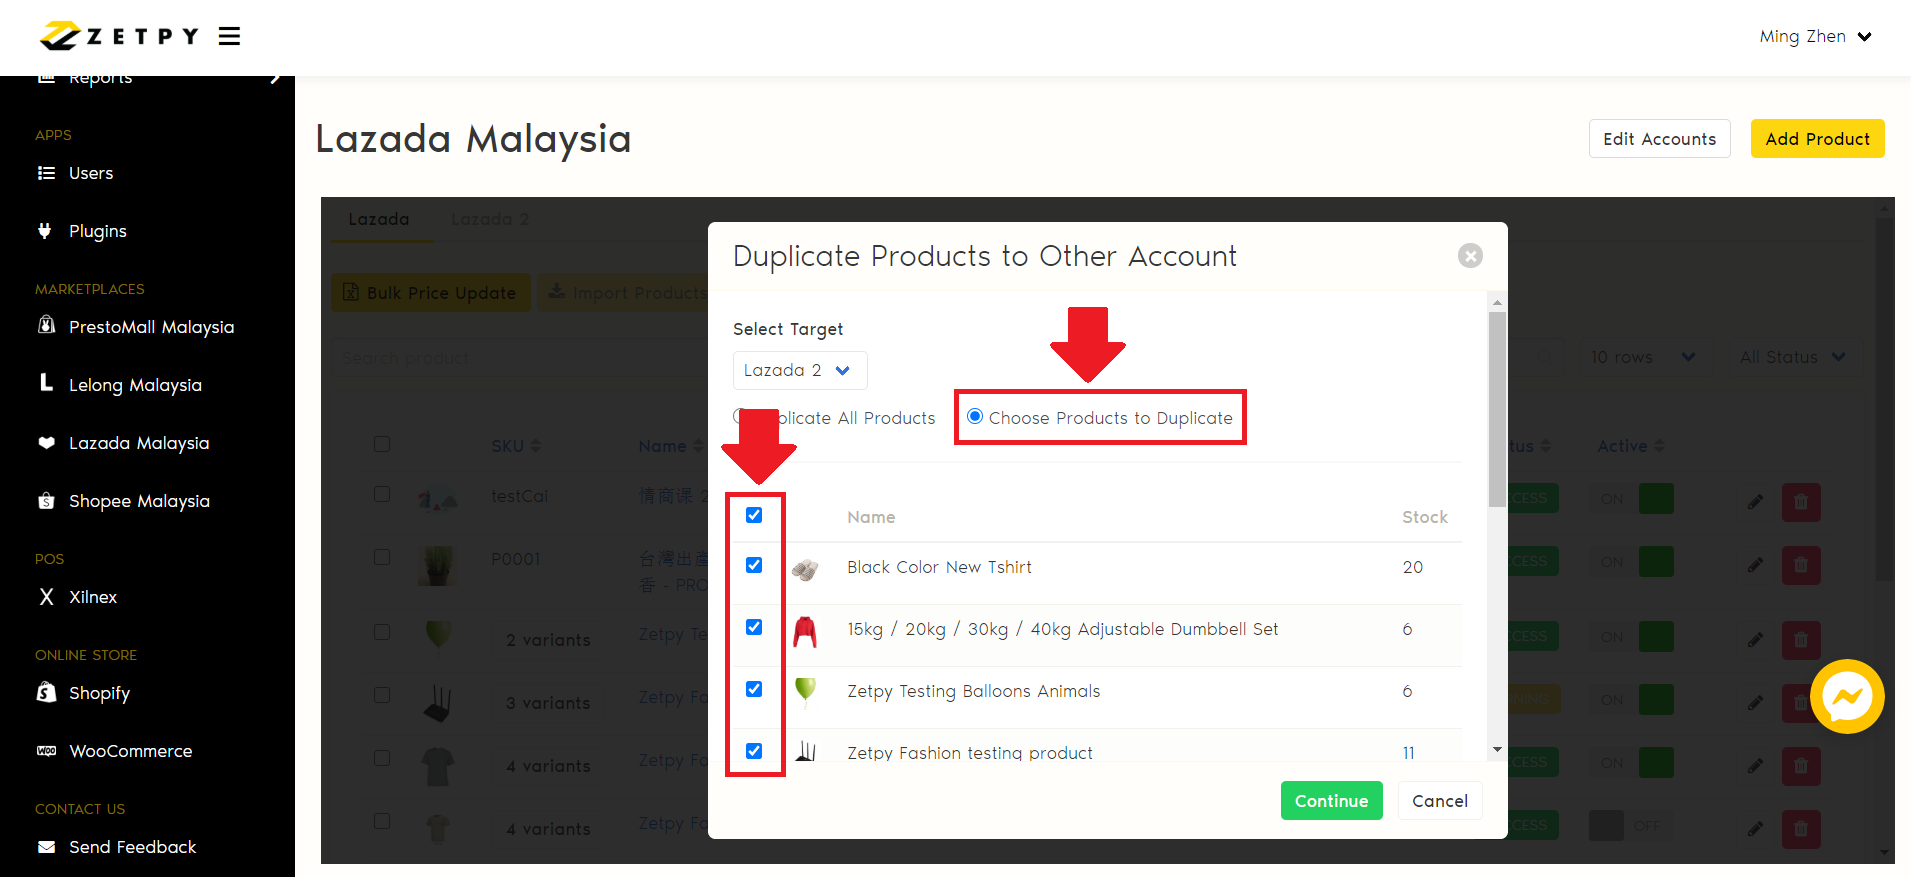Image resolution: width=1911 pixels, height=877 pixels.
Task: Open the Users menu item
Action: (90, 173)
